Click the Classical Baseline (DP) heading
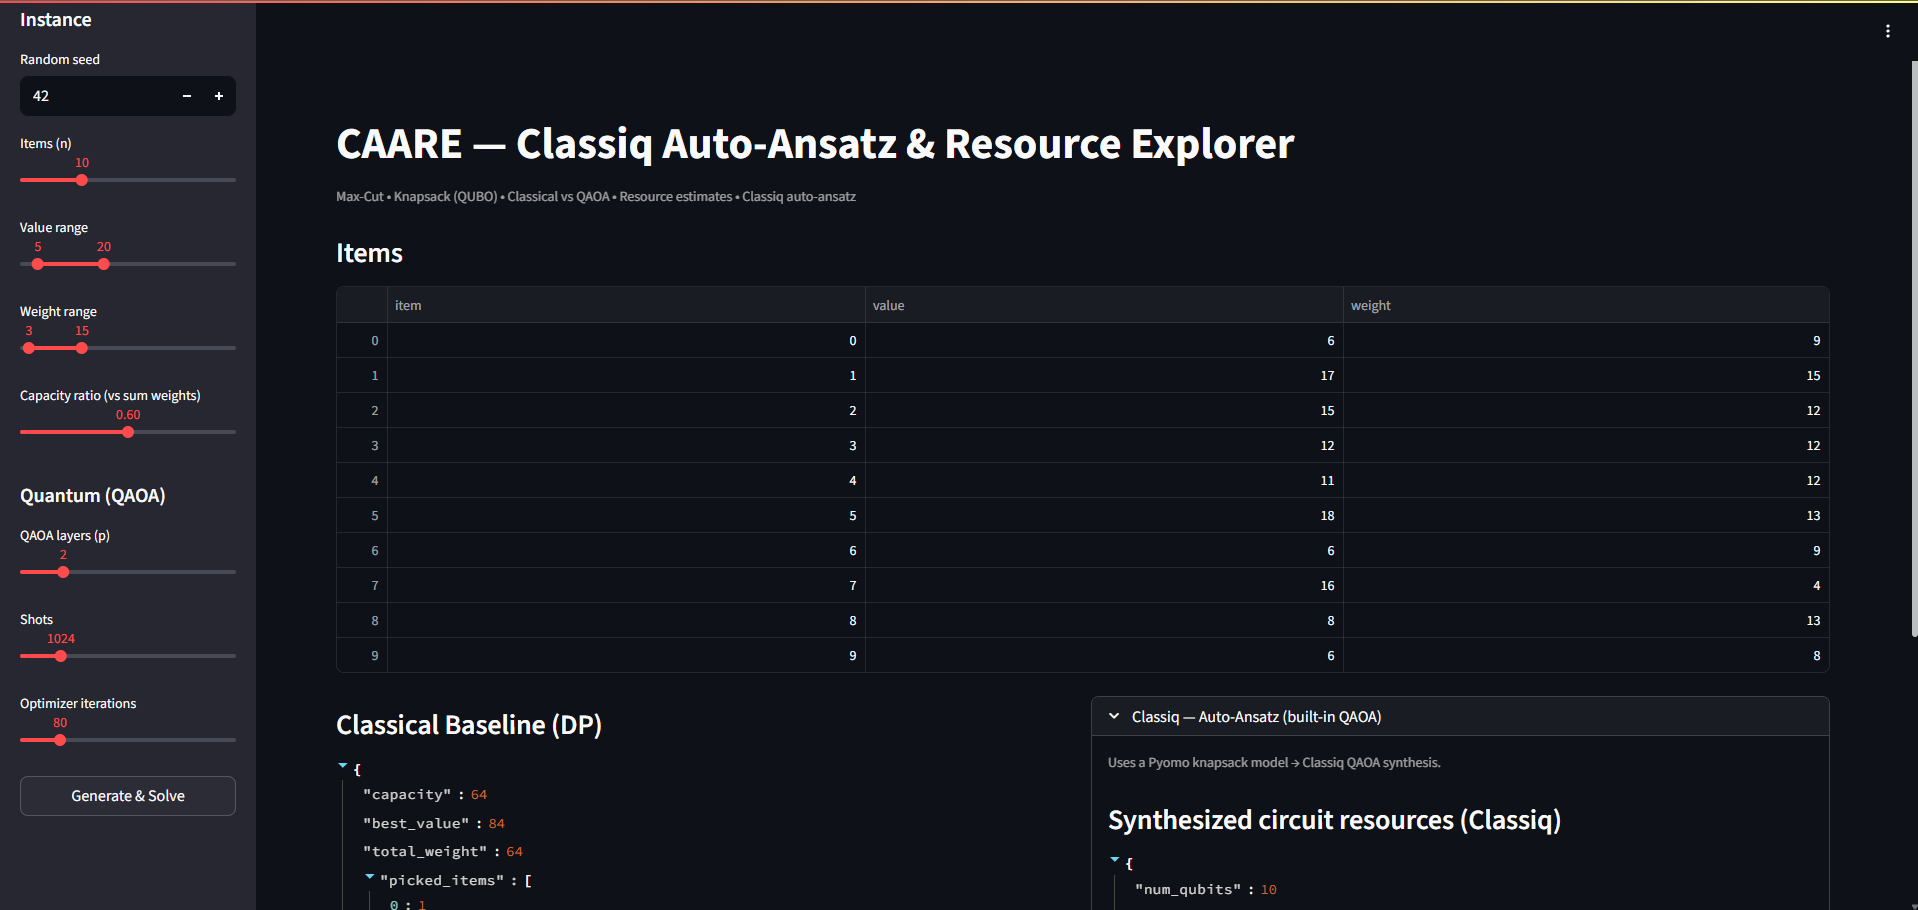This screenshot has height=910, width=1918. (469, 725)
